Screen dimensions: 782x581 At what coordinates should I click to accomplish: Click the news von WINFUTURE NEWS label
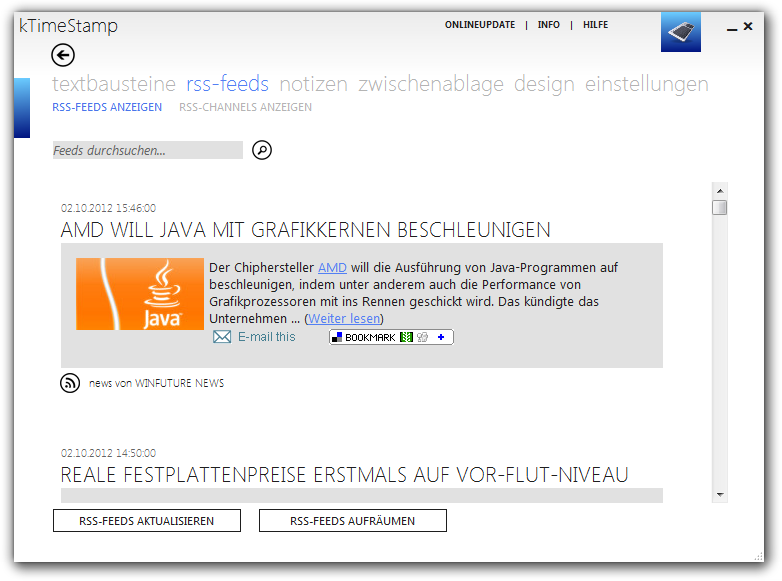coord(157,383)
